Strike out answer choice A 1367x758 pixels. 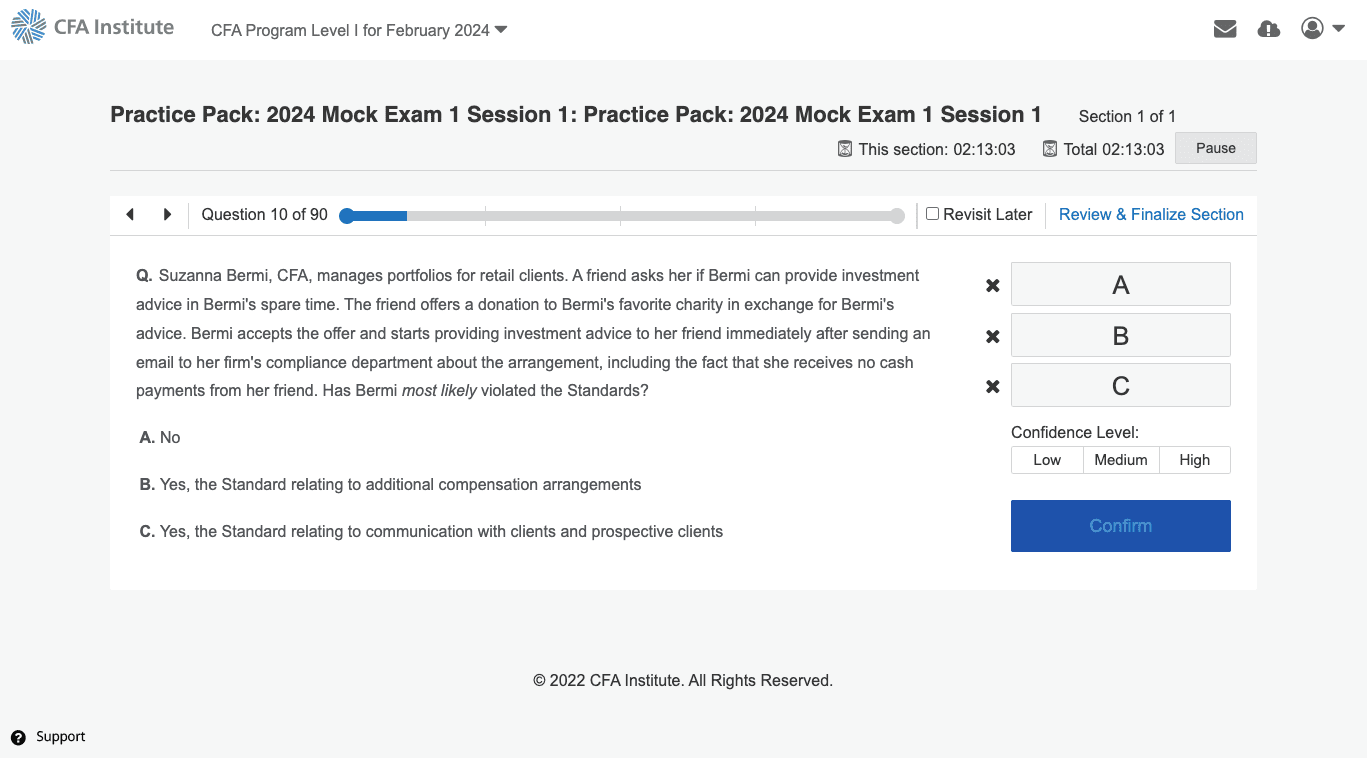pos(991,285)
